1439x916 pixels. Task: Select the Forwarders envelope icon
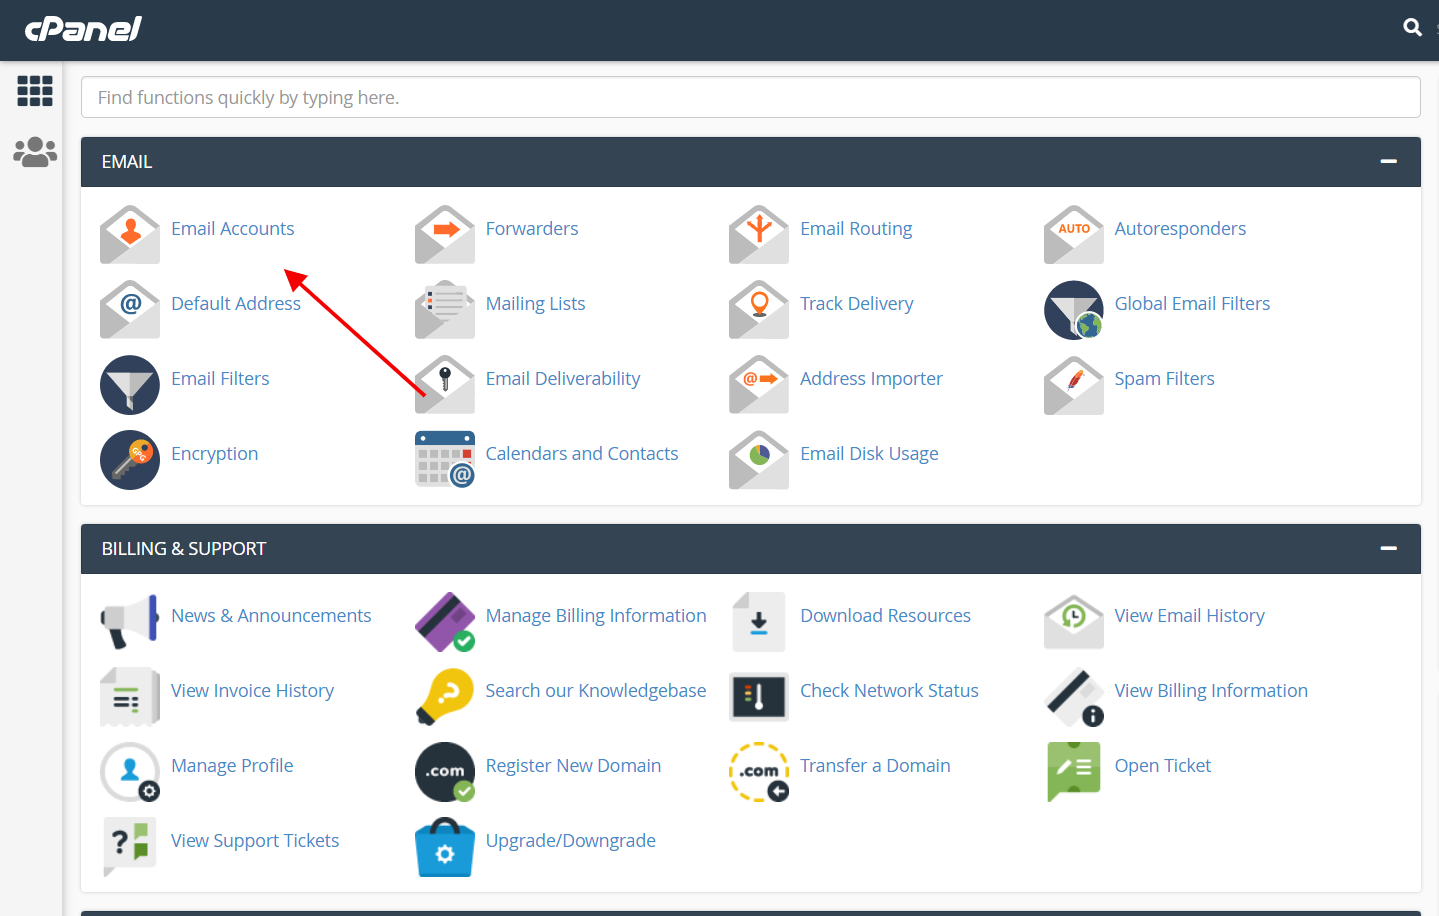pos(444,234)
